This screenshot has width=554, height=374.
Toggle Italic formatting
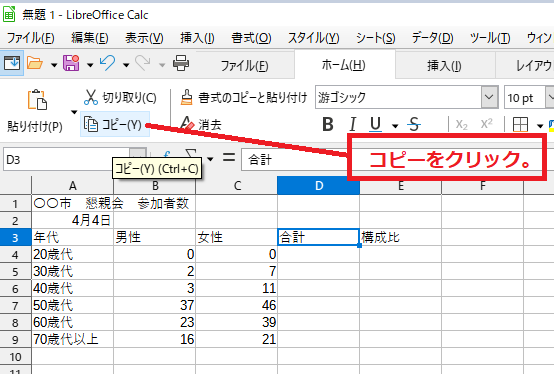pos(352,124)
